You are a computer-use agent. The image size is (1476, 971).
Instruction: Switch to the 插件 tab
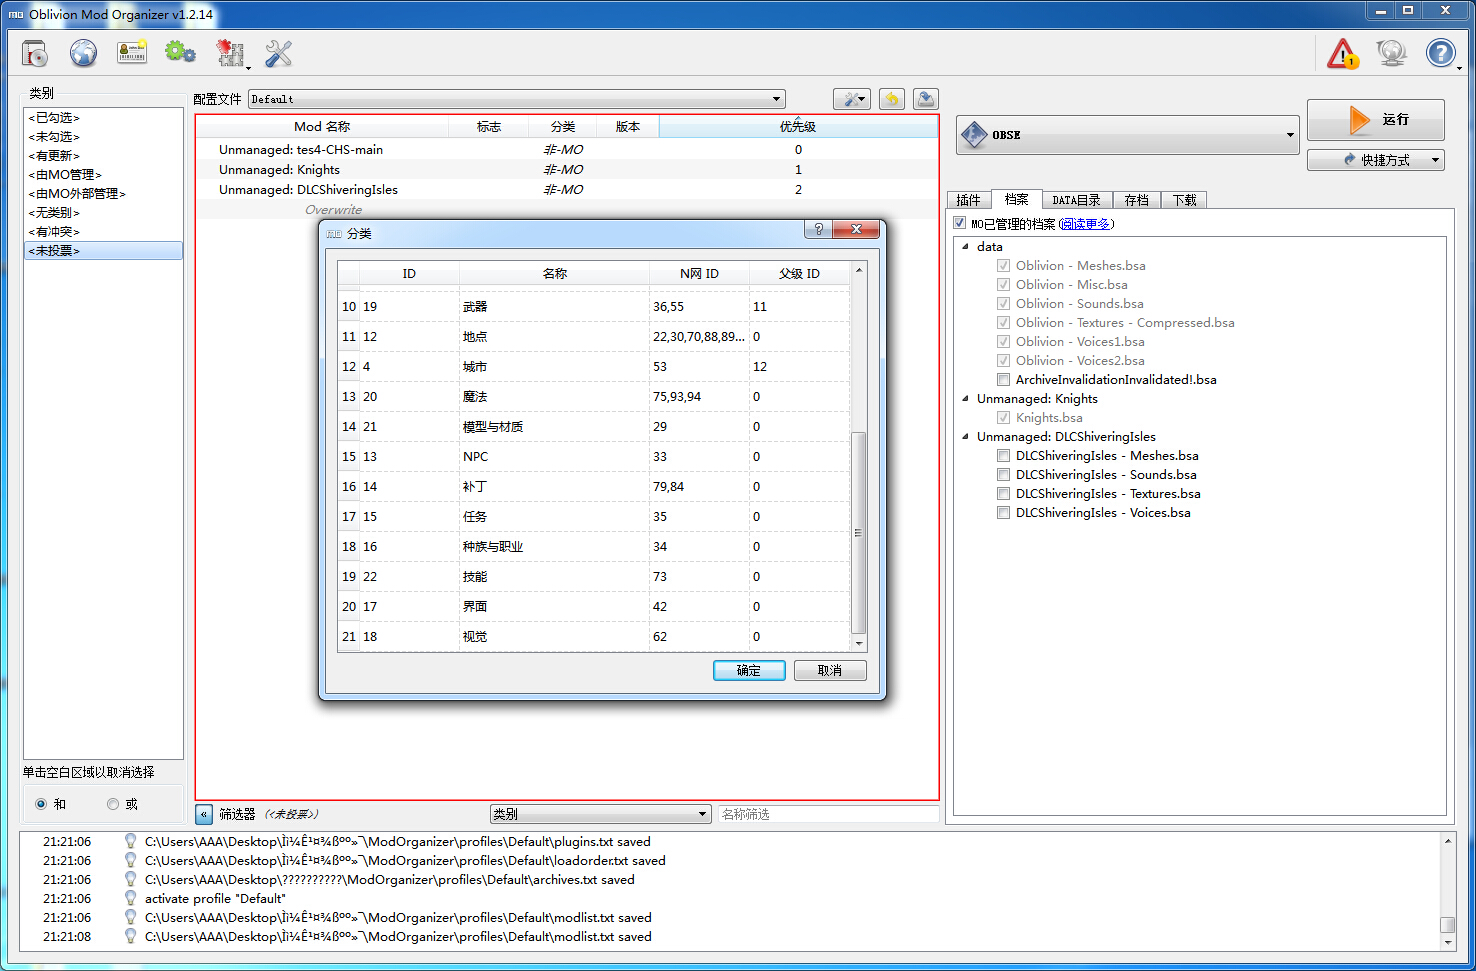click(968, 199)
